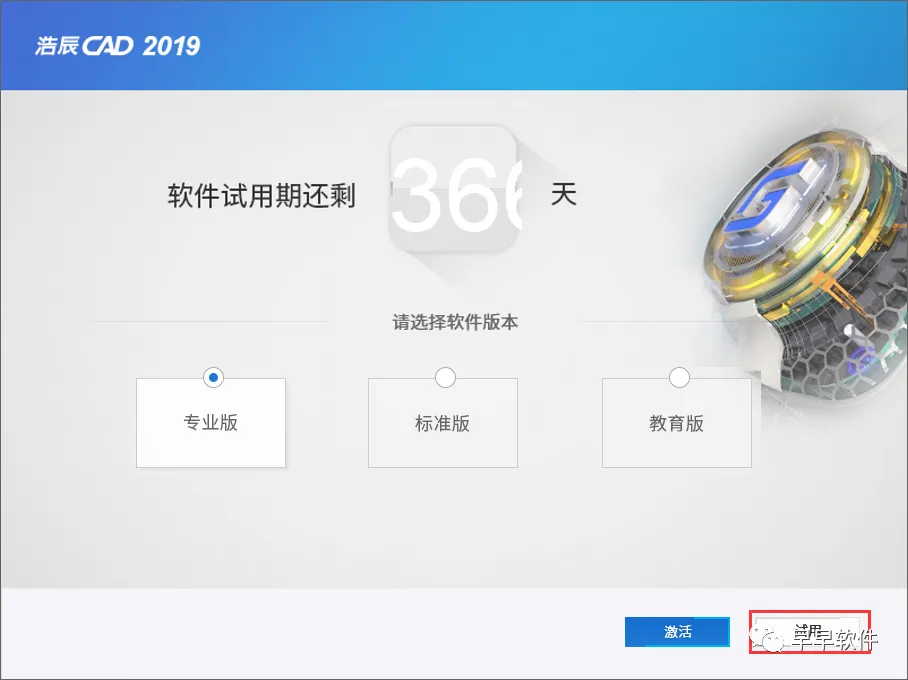Click the 激活 activate button
This screenshot has height=680, width=908.
(x=677, y=631)
